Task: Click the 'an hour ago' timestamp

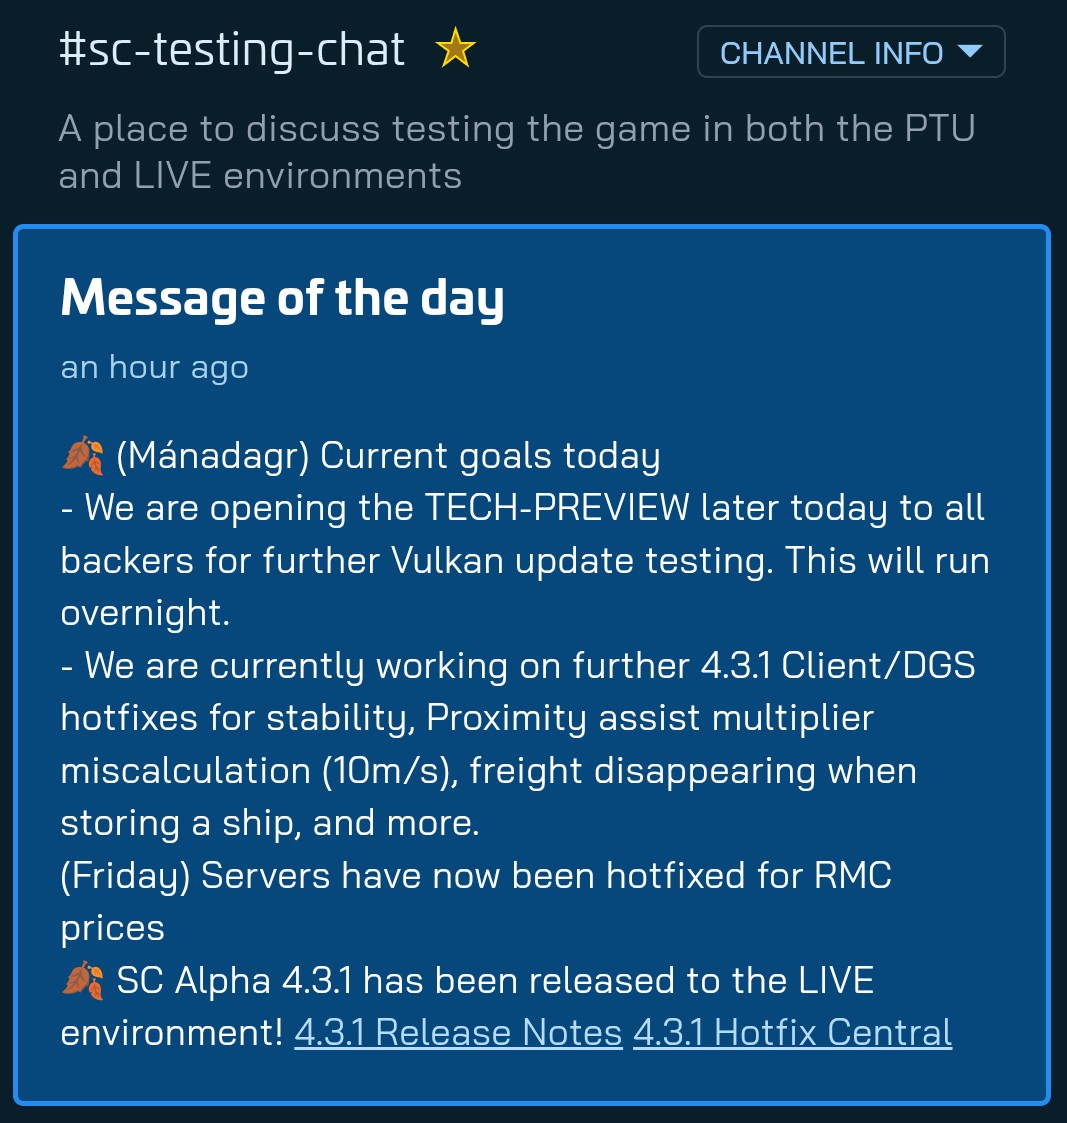Action: [x=155, y=367]
